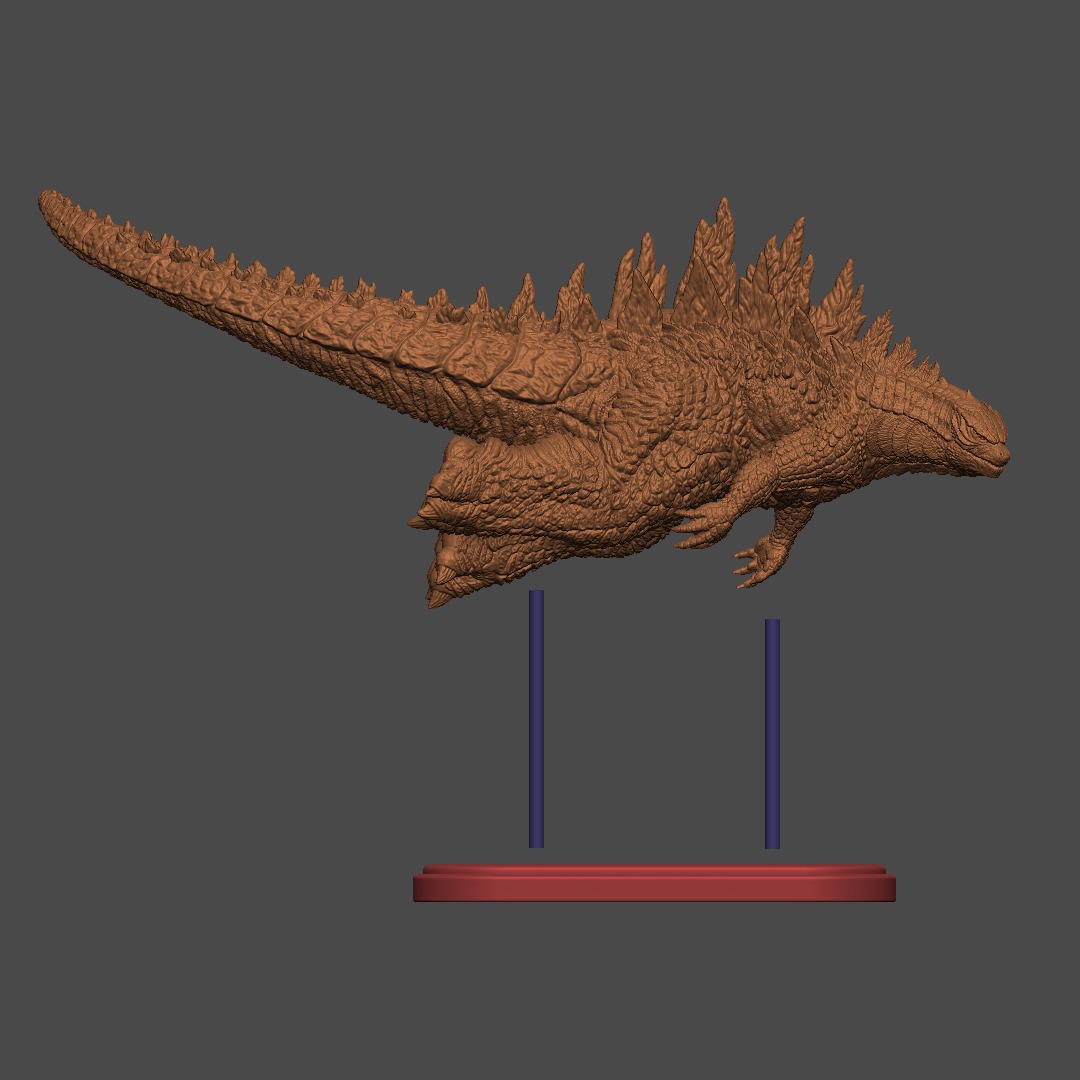Click the red display base
1080x1080 pixels.
654,883
